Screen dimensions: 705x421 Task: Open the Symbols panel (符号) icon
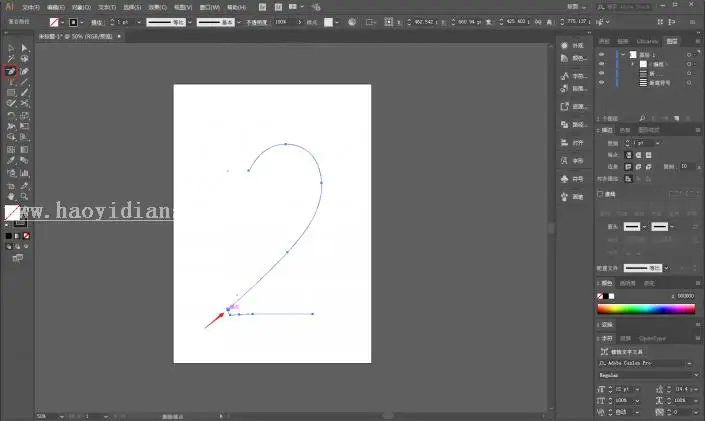click(x=564, y=179)
